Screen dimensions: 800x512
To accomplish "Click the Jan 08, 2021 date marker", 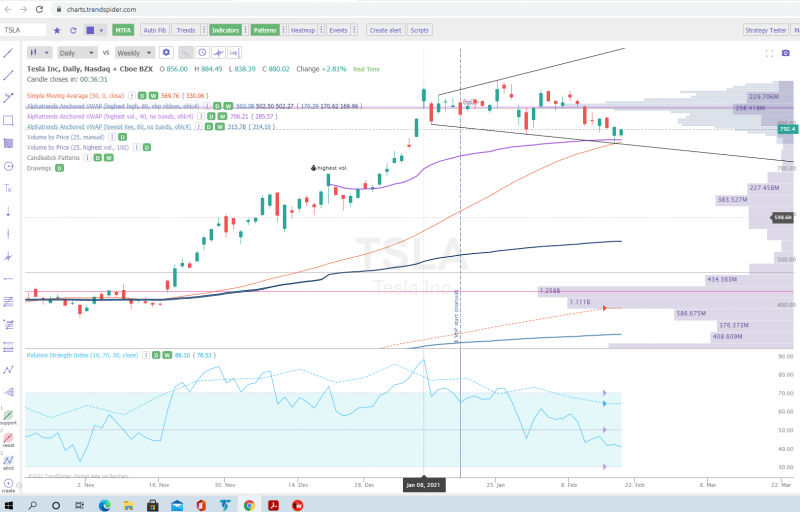I will (x=423, y=485).
